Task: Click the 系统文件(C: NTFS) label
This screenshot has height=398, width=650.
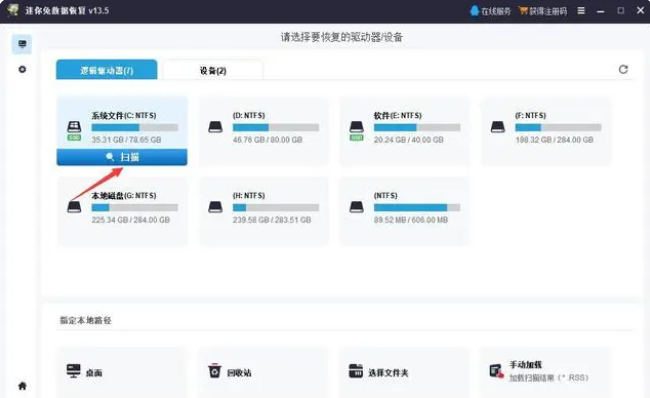Action: [124, 115]
